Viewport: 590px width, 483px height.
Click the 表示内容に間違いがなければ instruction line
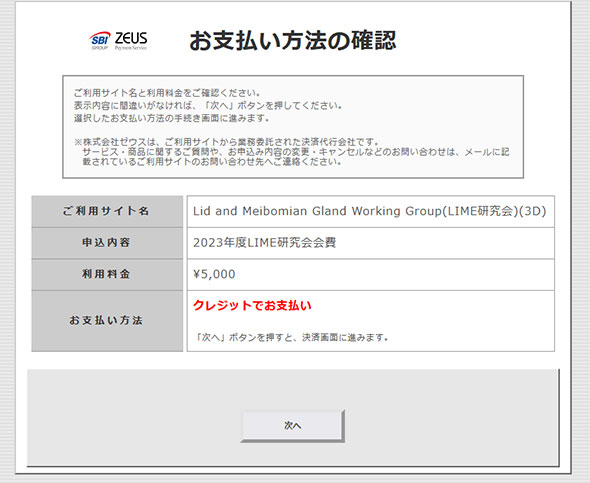(208, 105)
